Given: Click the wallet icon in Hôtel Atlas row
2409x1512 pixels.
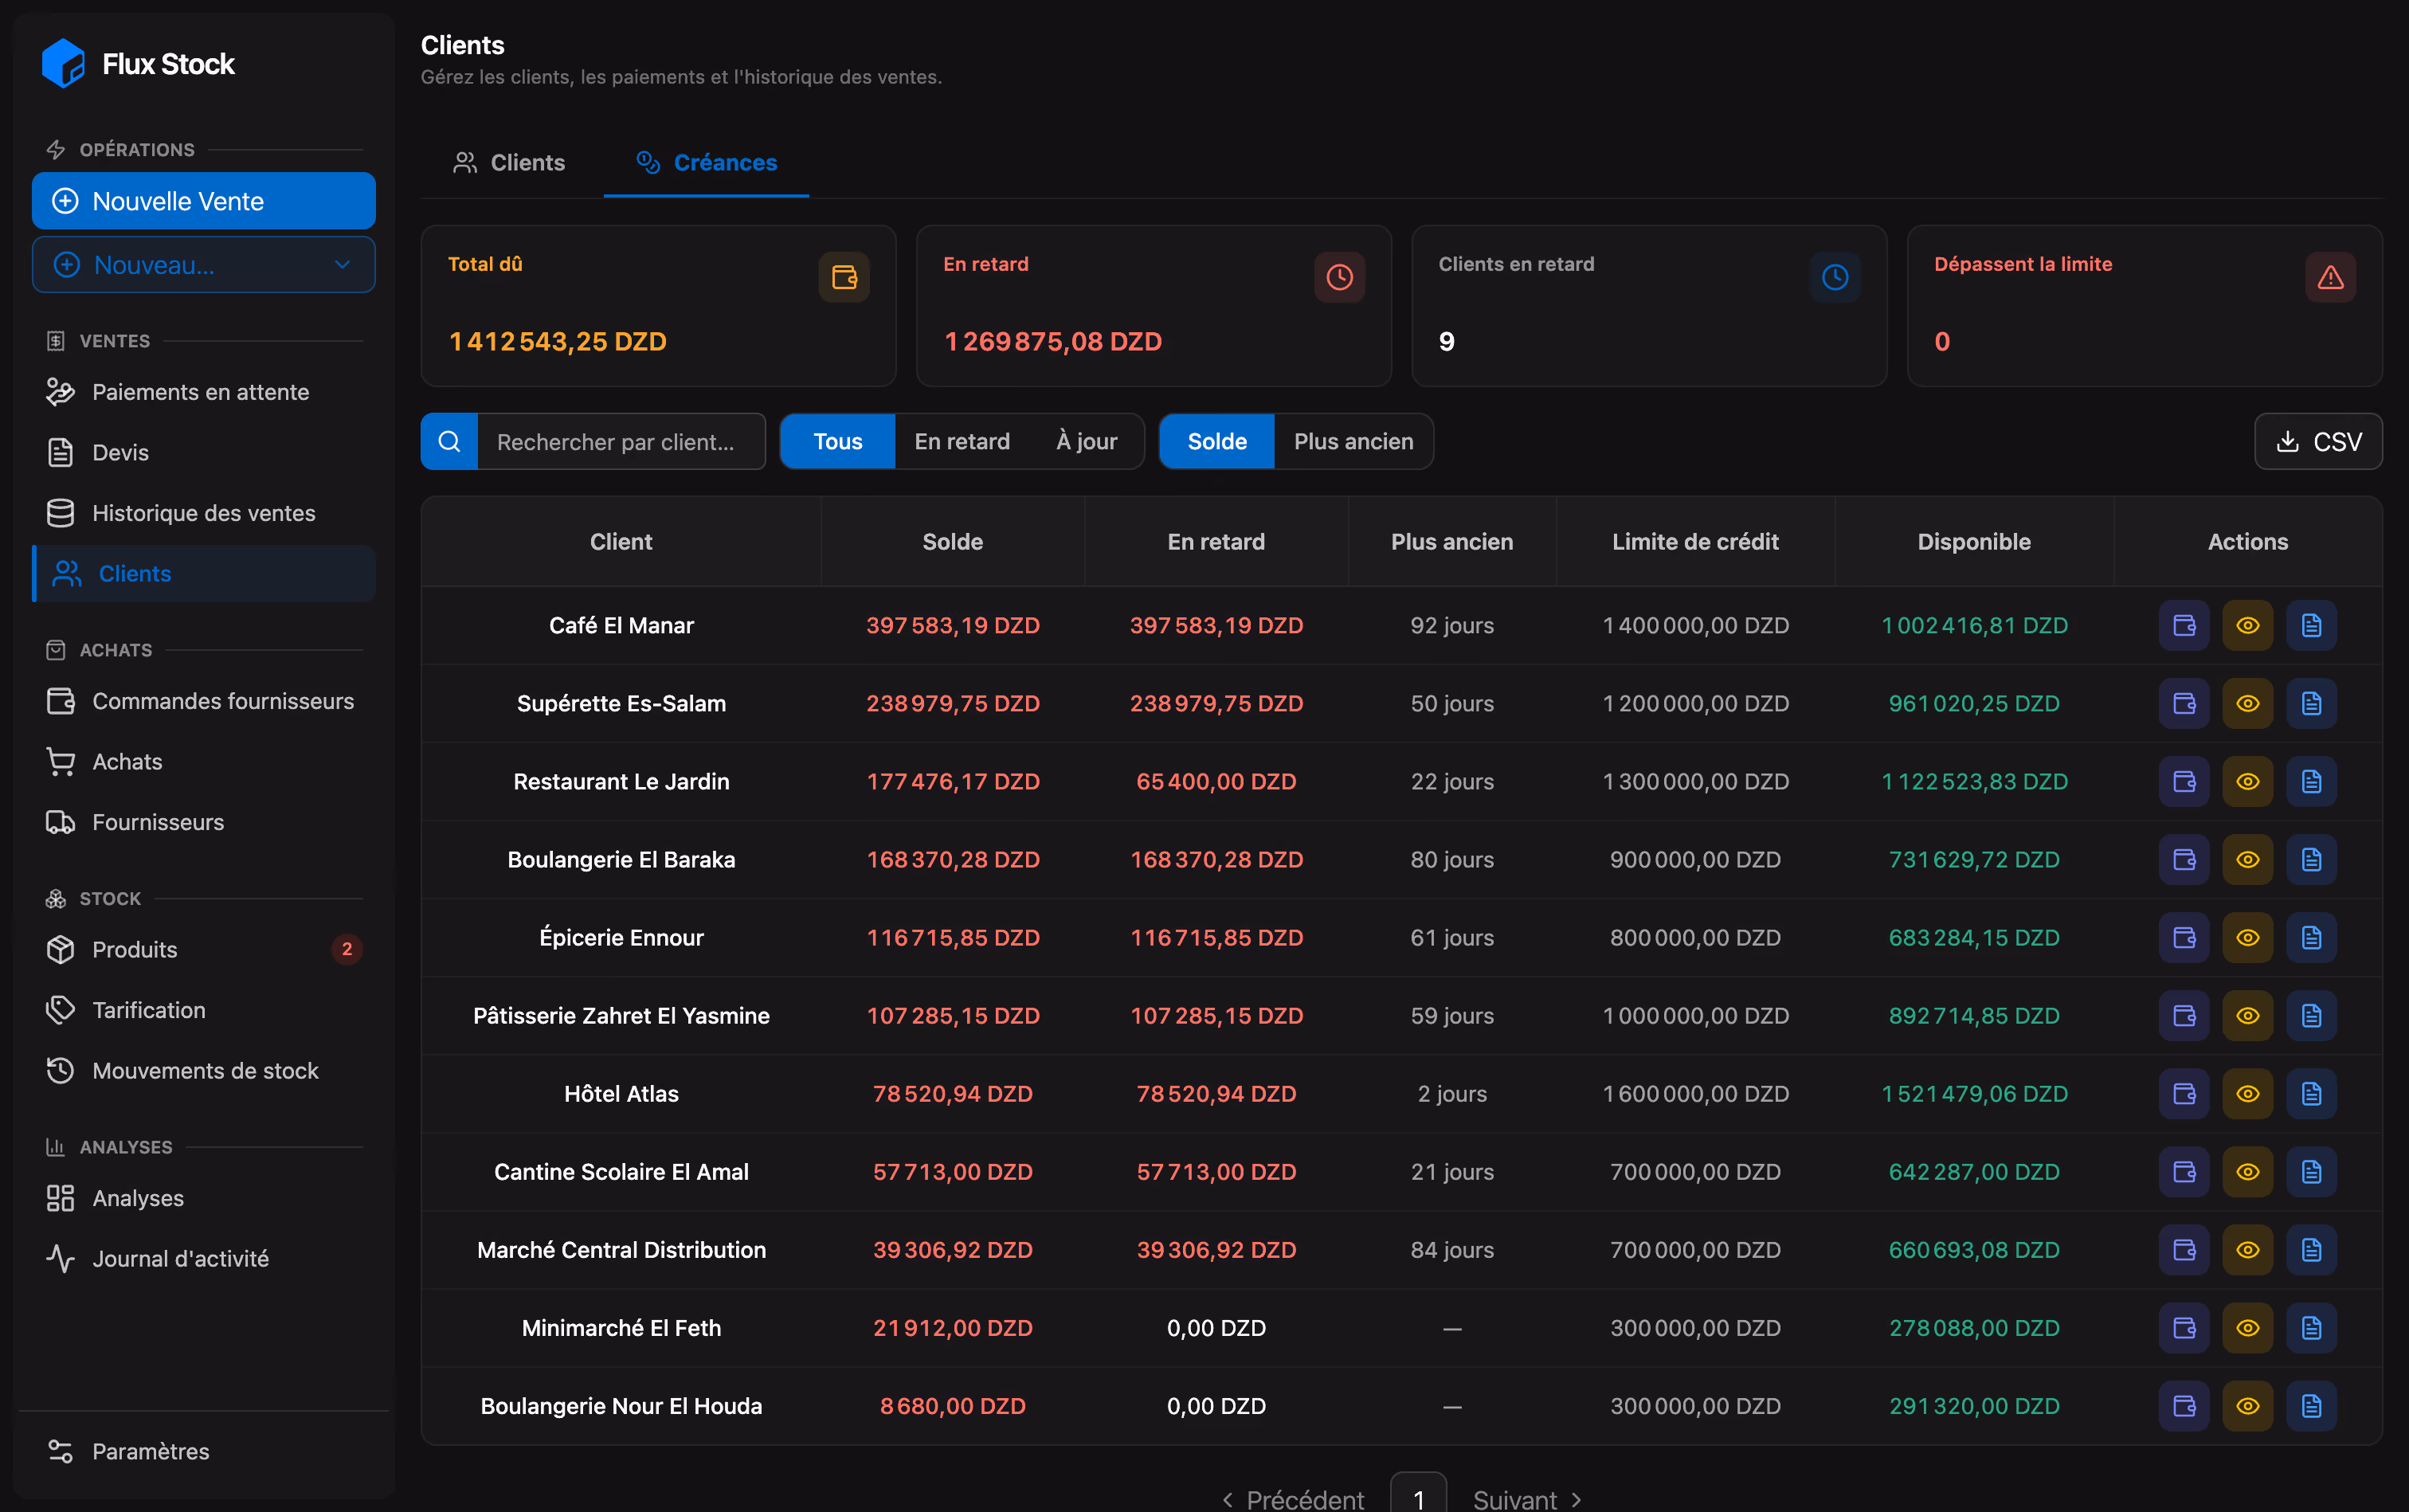Looking at the screenshot, I should point(2184,1094).
